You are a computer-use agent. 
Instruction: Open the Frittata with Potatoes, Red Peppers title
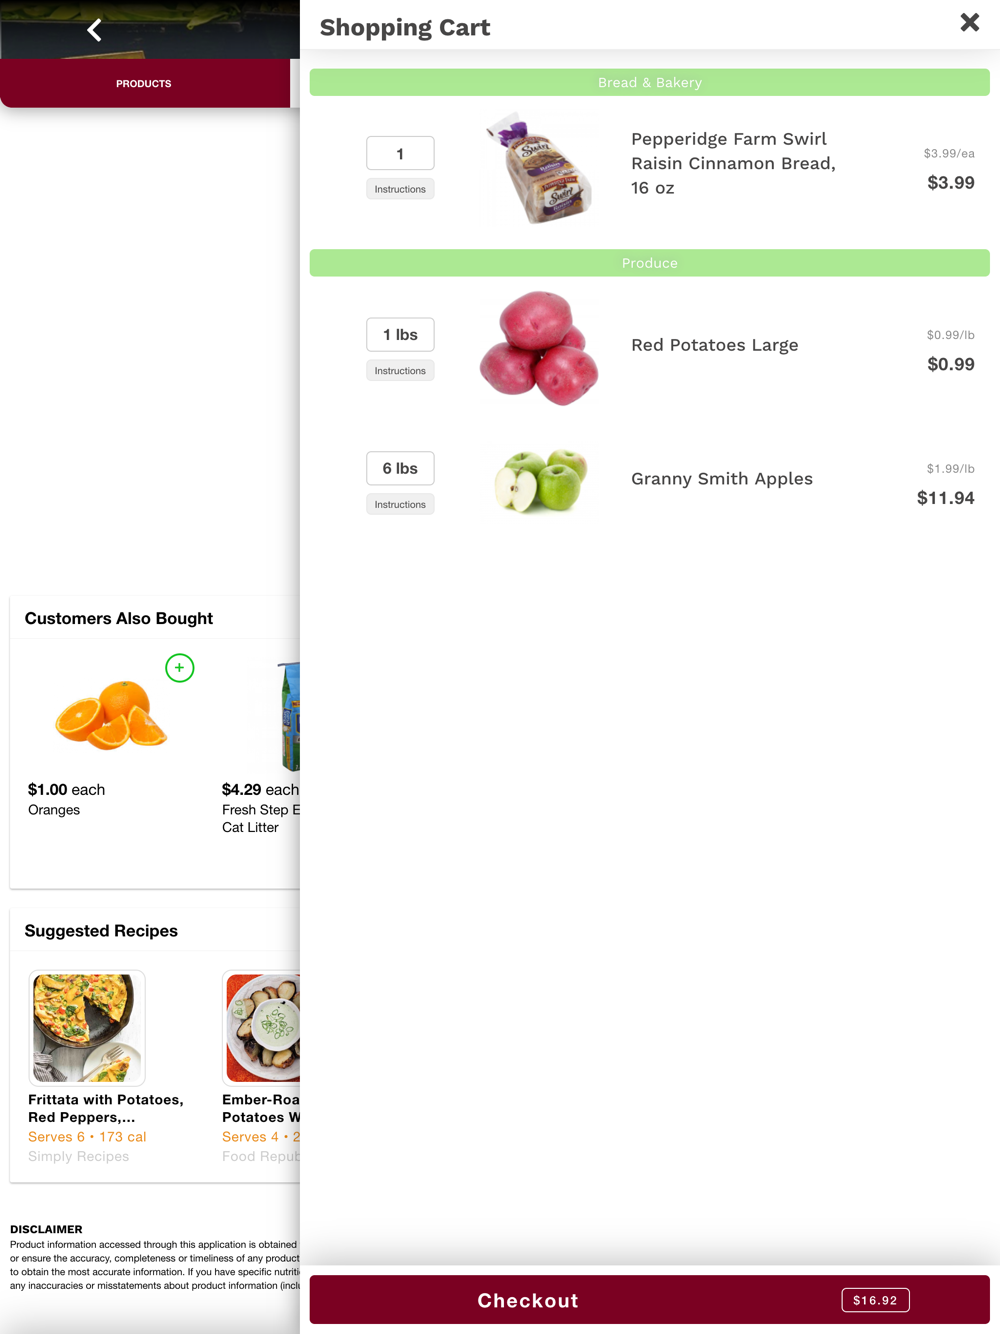coord(106,1108)
